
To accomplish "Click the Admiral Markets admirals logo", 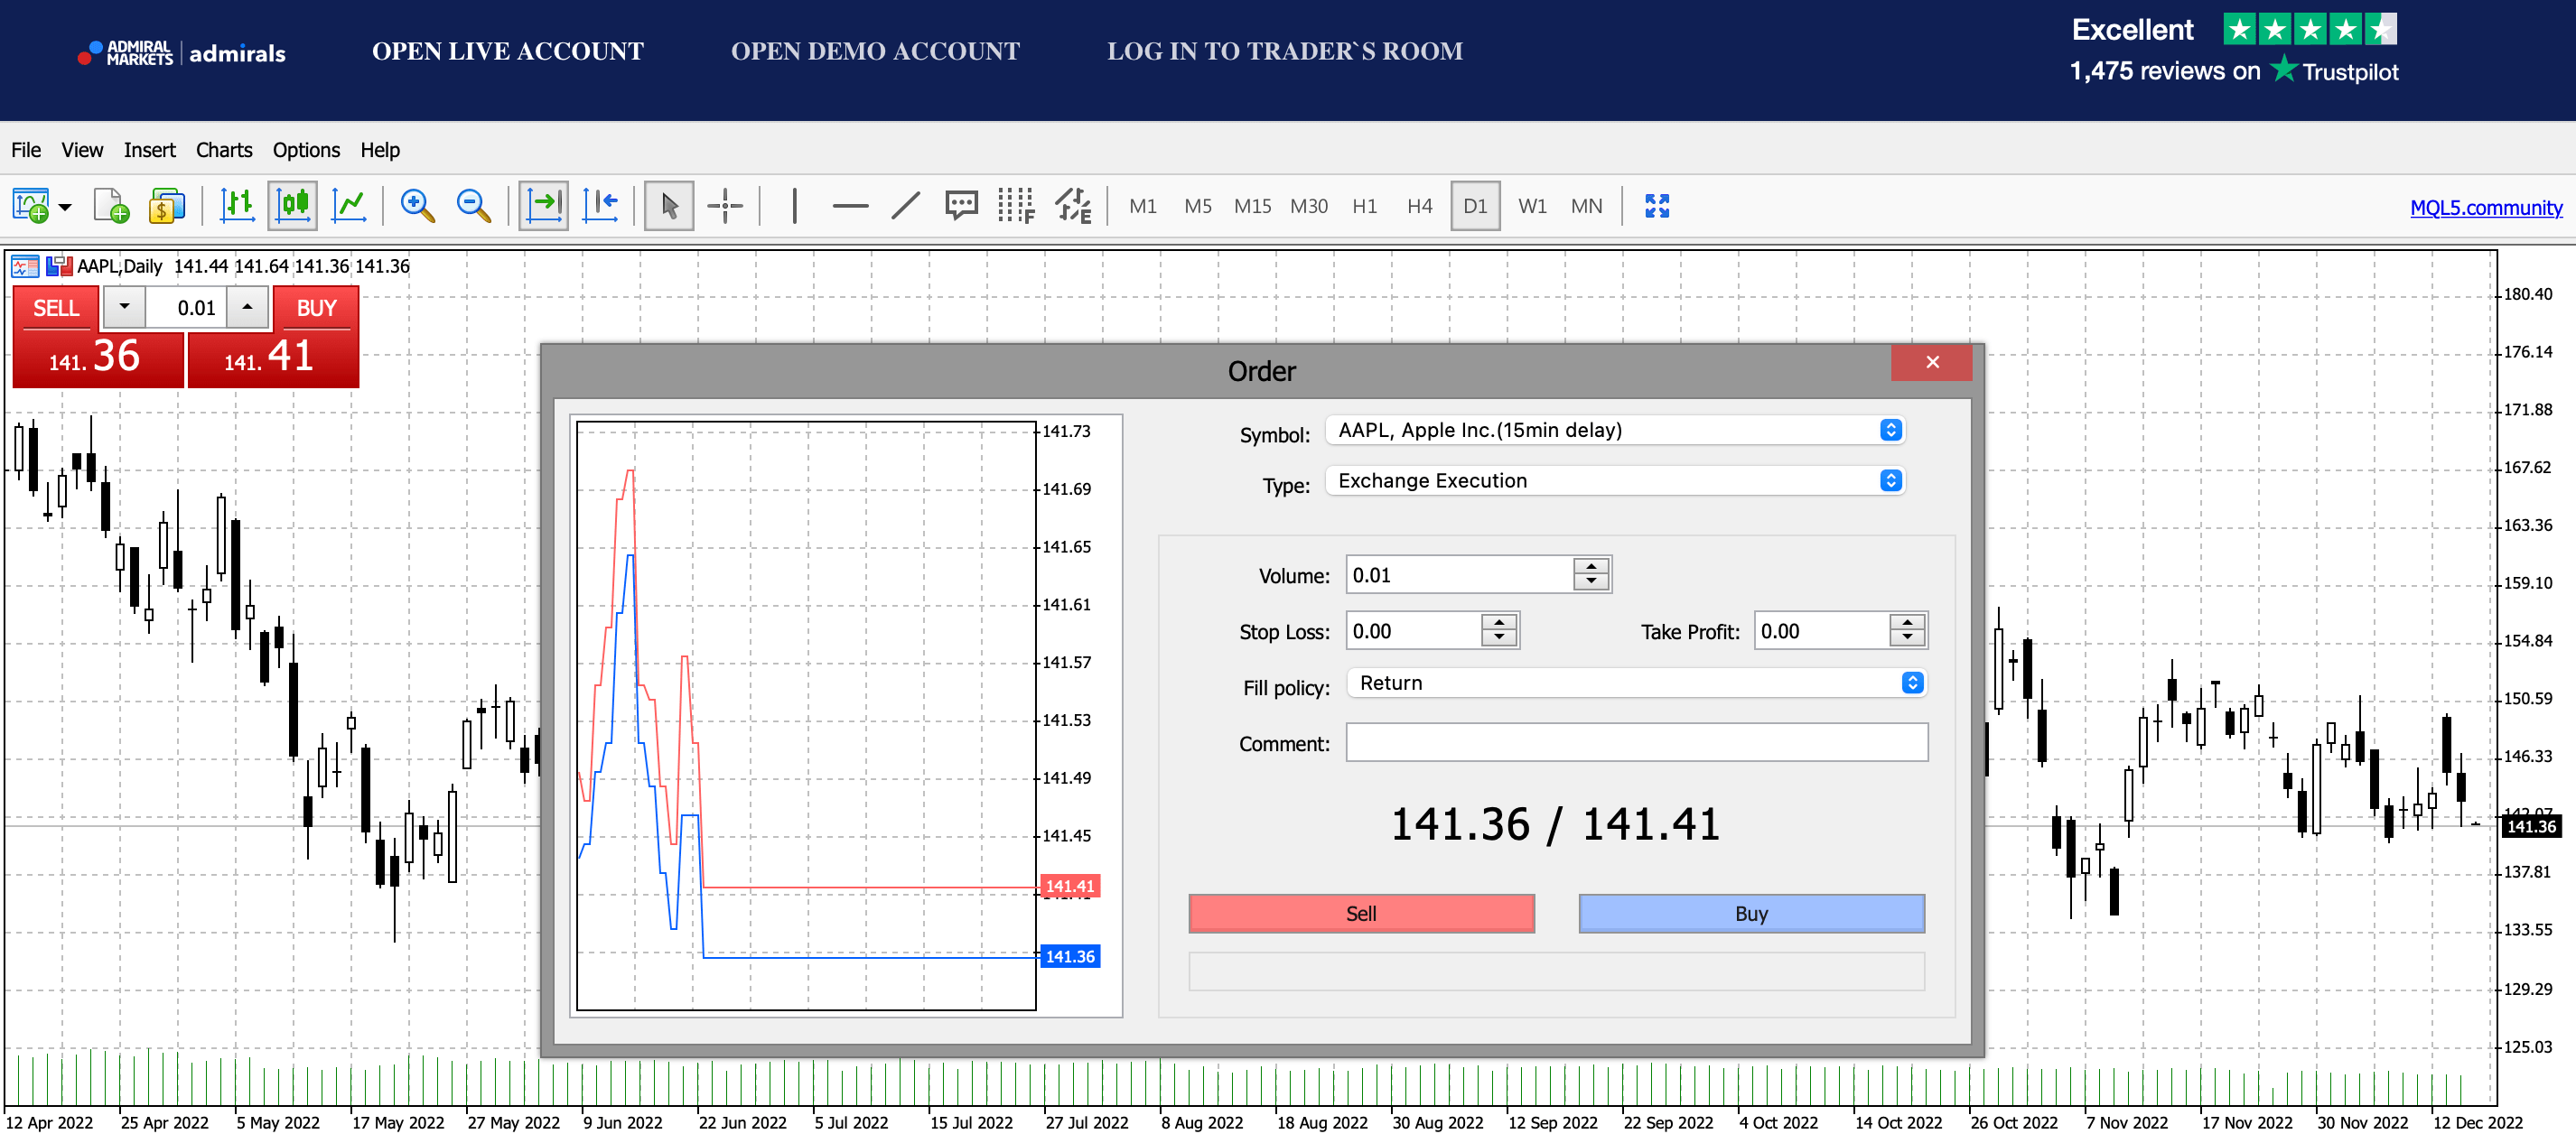I will pos(182,53).
